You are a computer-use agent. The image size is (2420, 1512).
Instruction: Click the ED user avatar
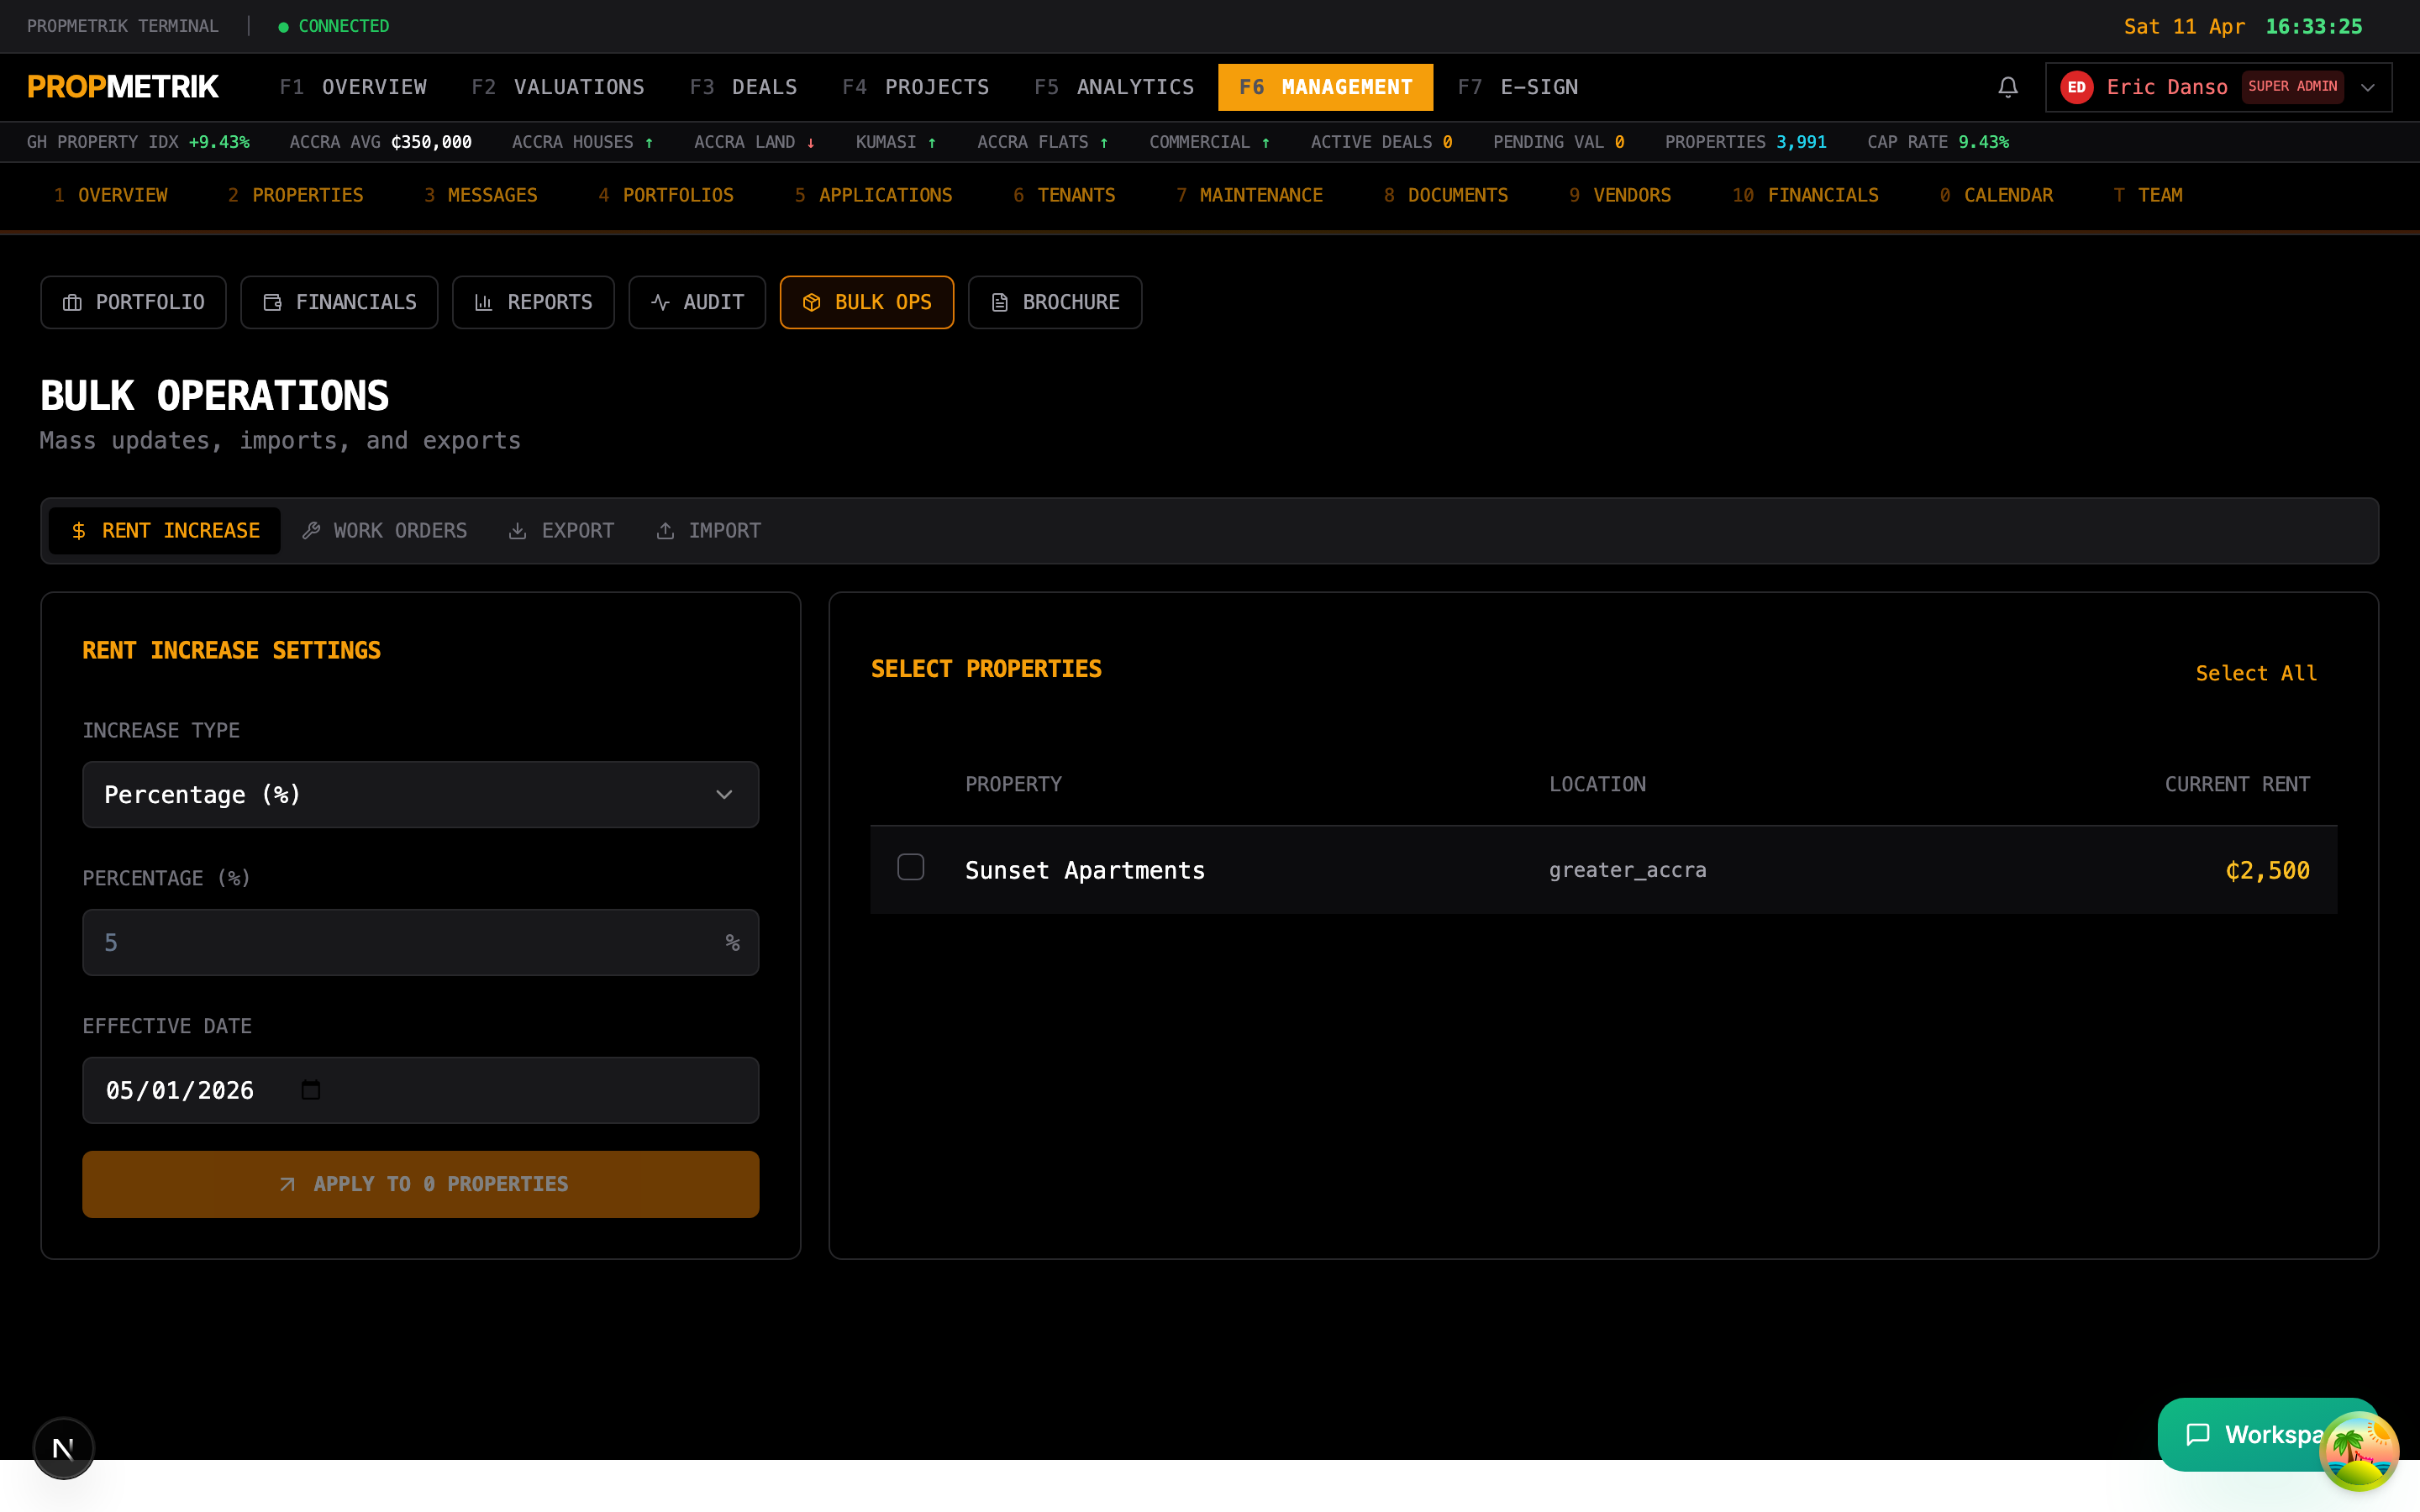tap(2076, 87)
